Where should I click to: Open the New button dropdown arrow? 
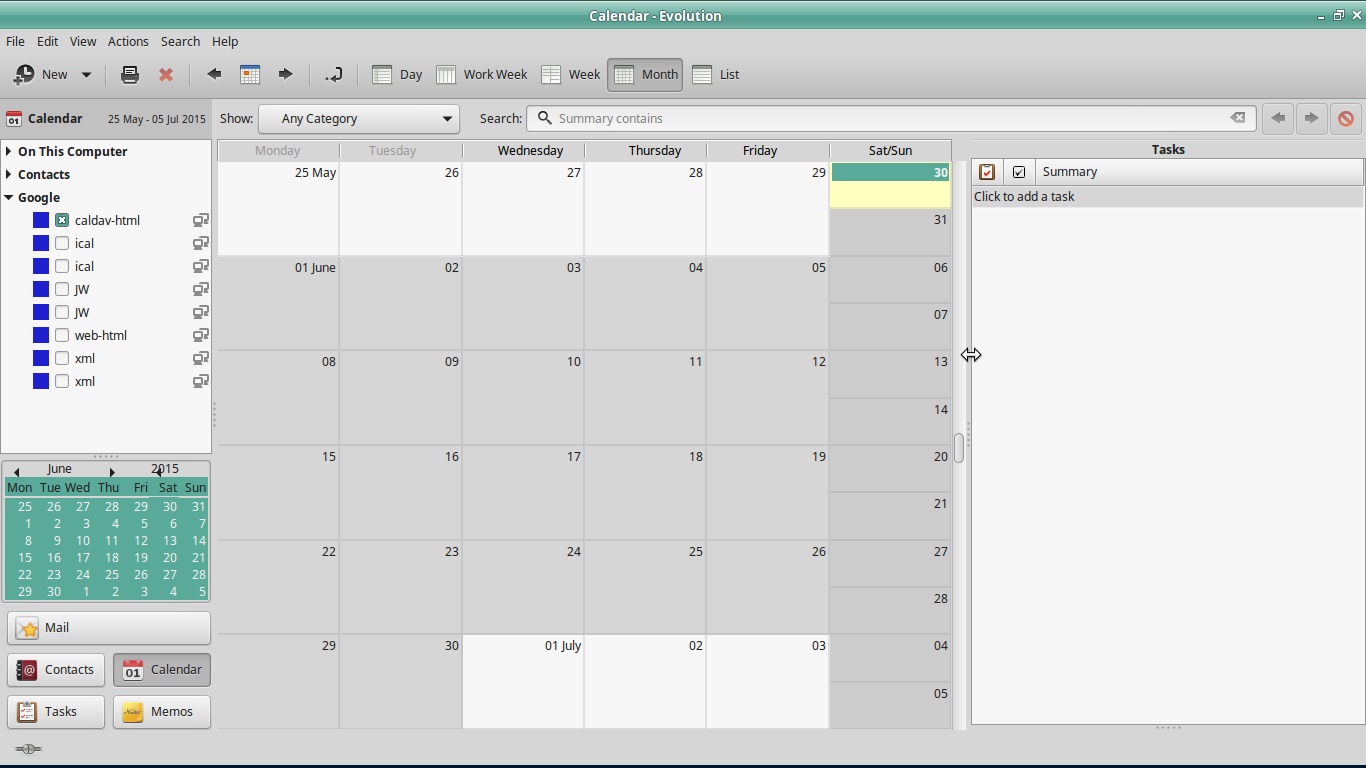click(x=86, y=74)
